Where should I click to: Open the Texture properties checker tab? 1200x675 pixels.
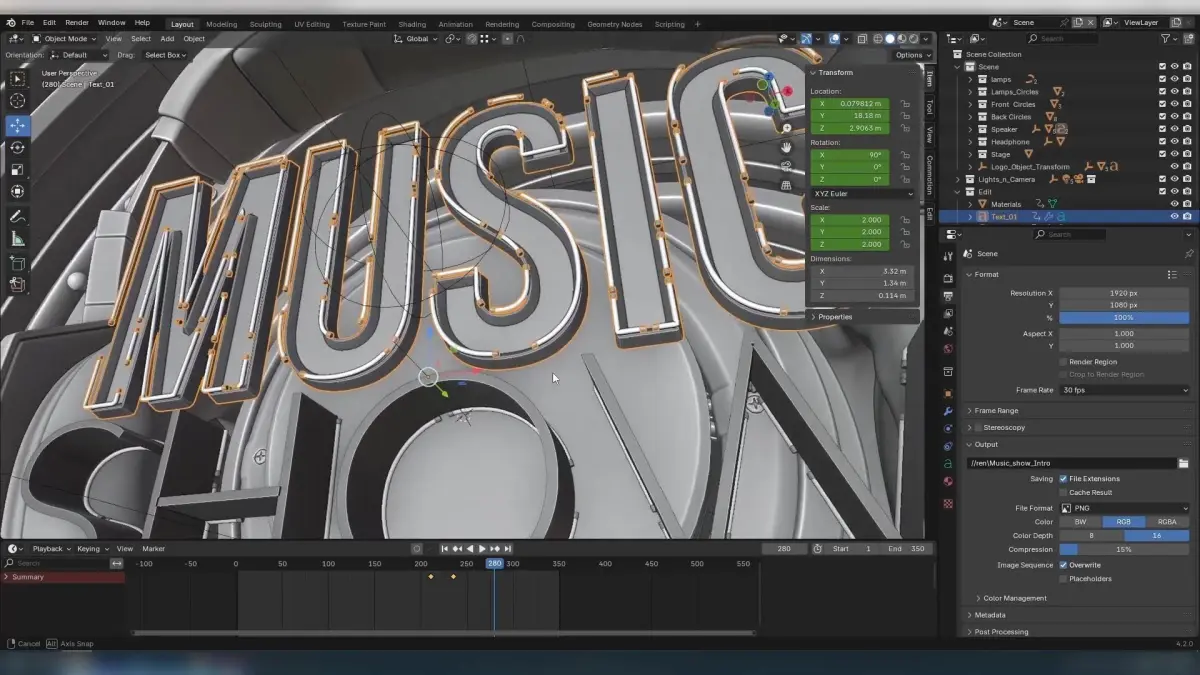pyautogui.click(x=948, y=503)
